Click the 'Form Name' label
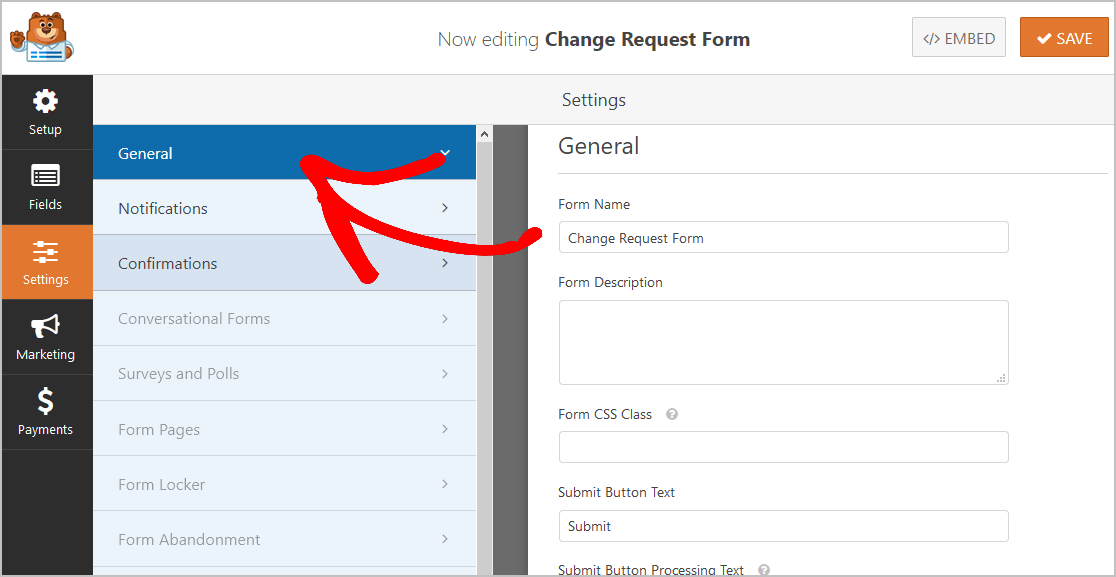 click(x=594, y=204)
